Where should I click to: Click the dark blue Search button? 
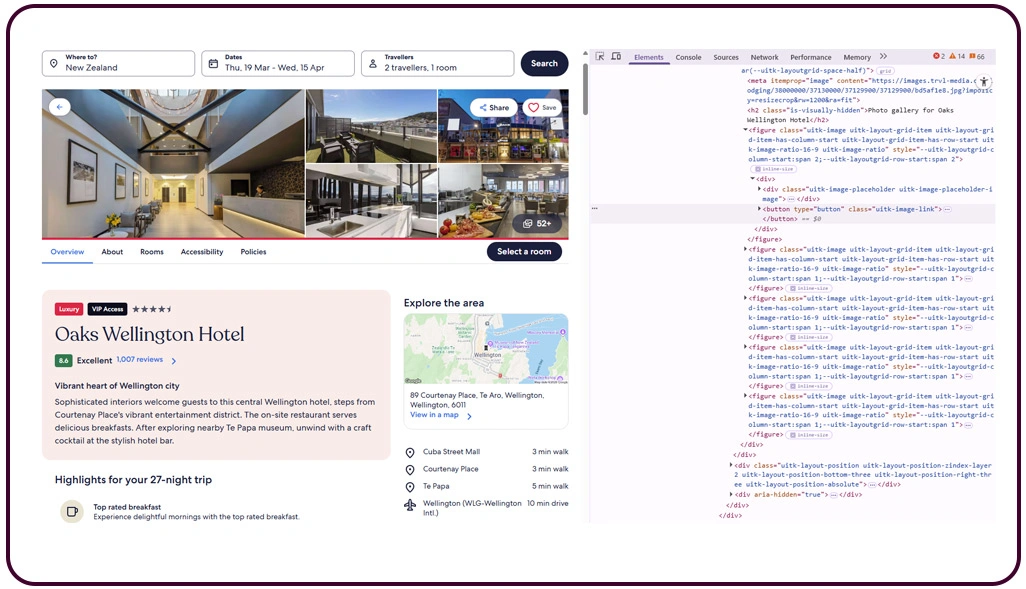click(544, 63)
